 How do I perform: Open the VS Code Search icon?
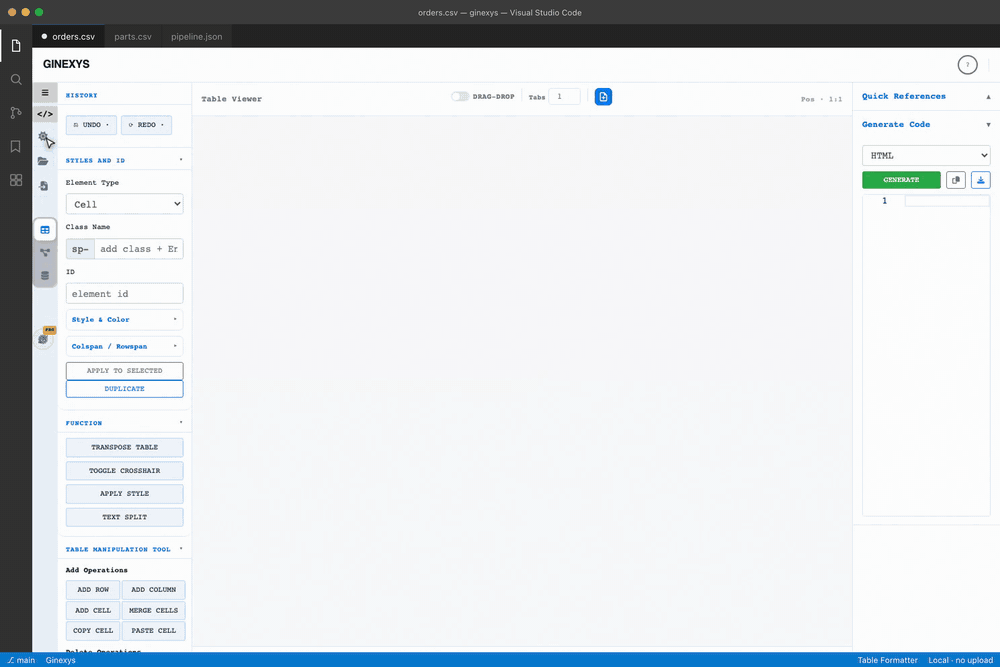[x=16, y=80]
